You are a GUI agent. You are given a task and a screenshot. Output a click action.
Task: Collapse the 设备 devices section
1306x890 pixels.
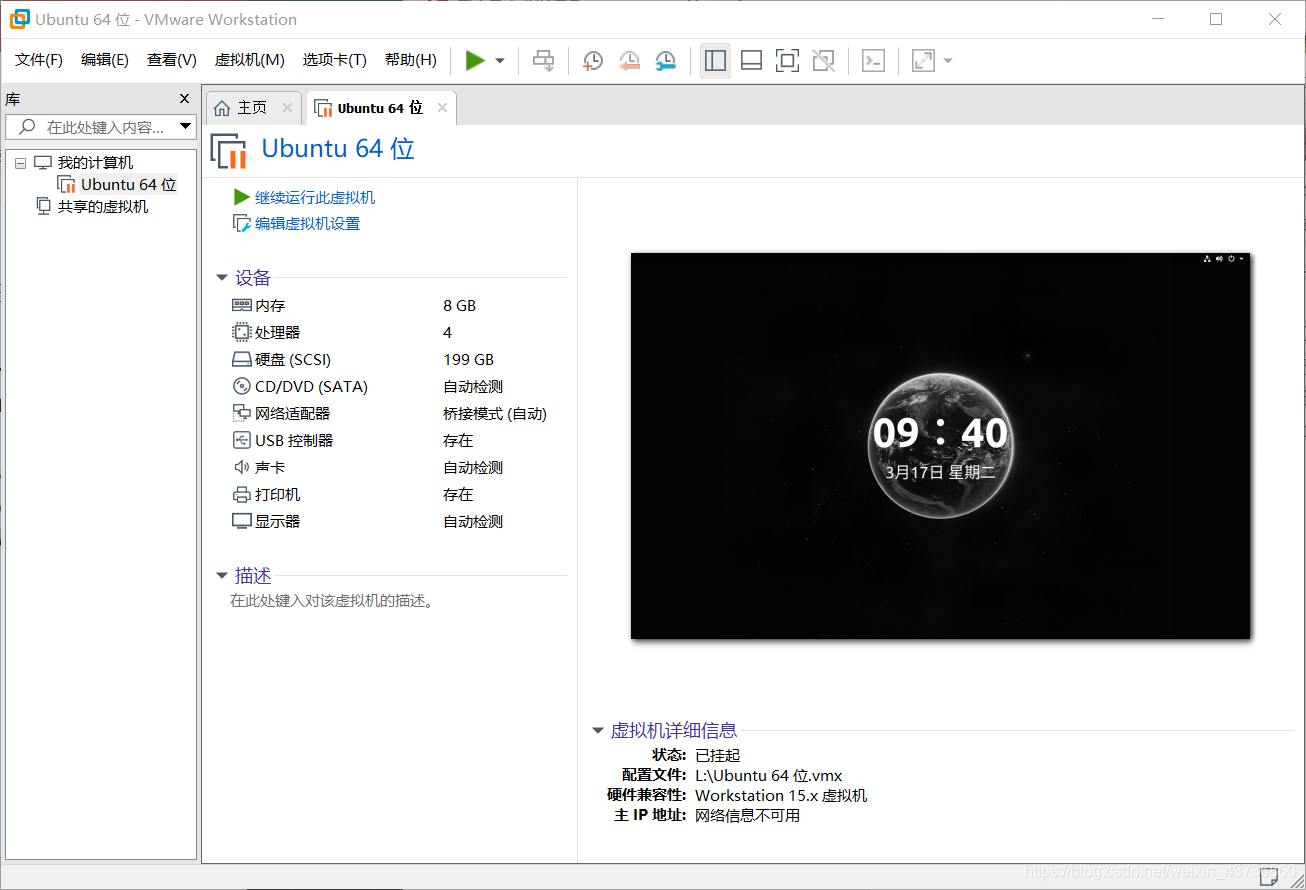coord(222,277)
